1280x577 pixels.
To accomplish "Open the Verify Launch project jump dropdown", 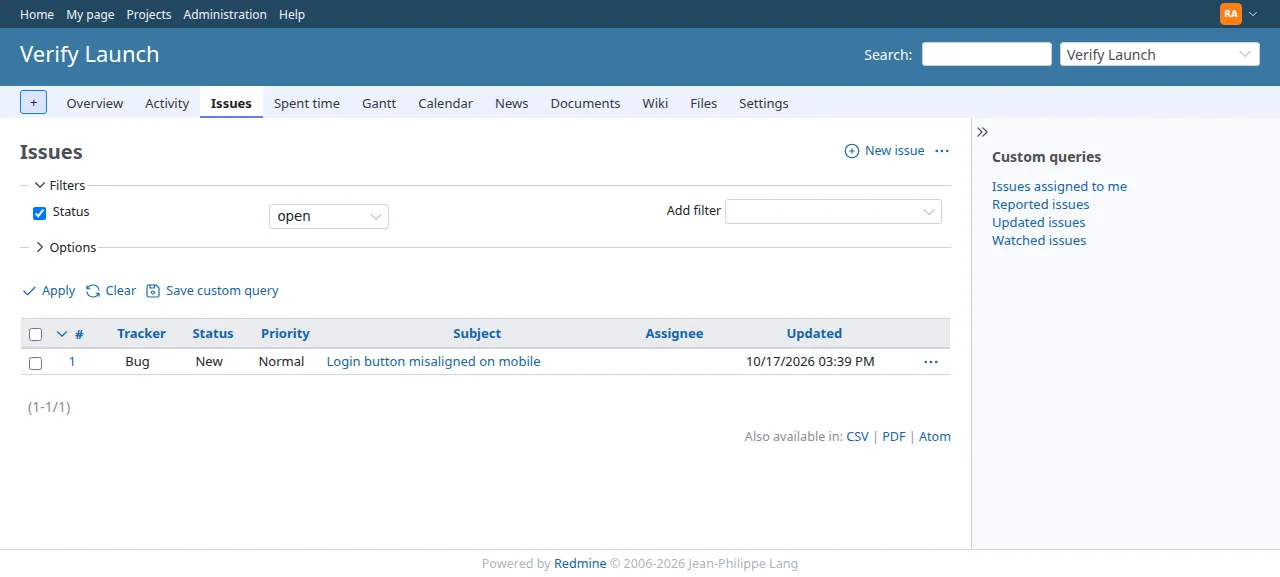I will click(1160, 54).
